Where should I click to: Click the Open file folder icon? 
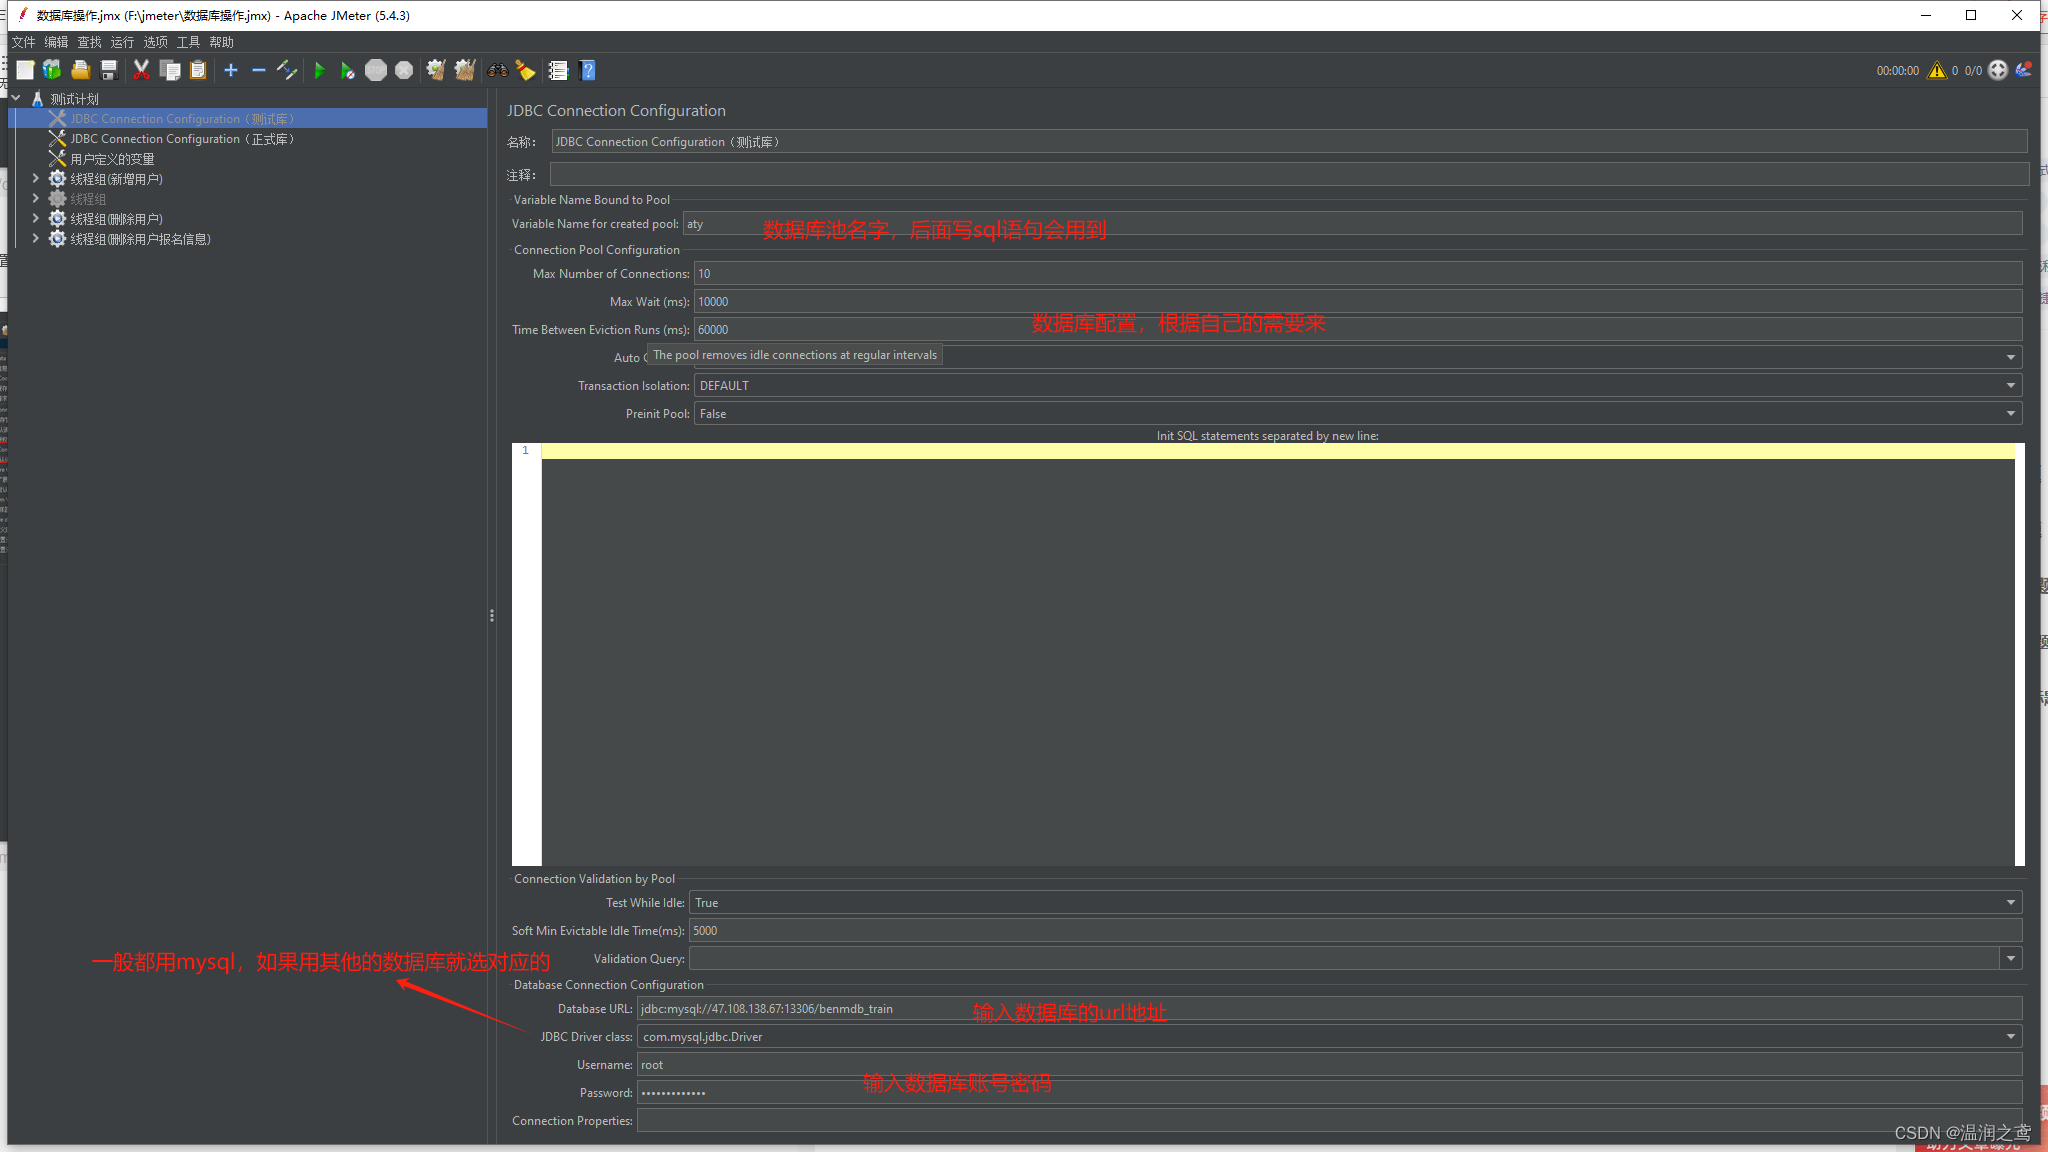81,70
